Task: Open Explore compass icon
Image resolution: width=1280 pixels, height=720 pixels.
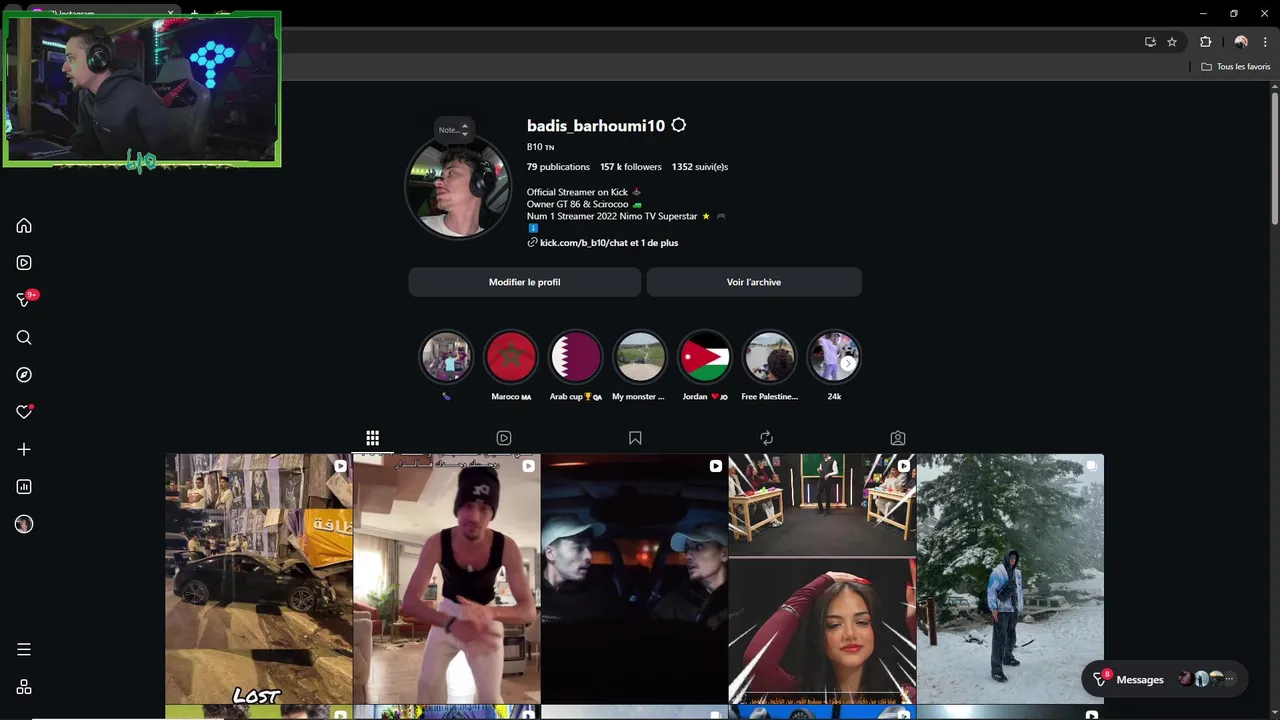Action: (x=24, y=375)
